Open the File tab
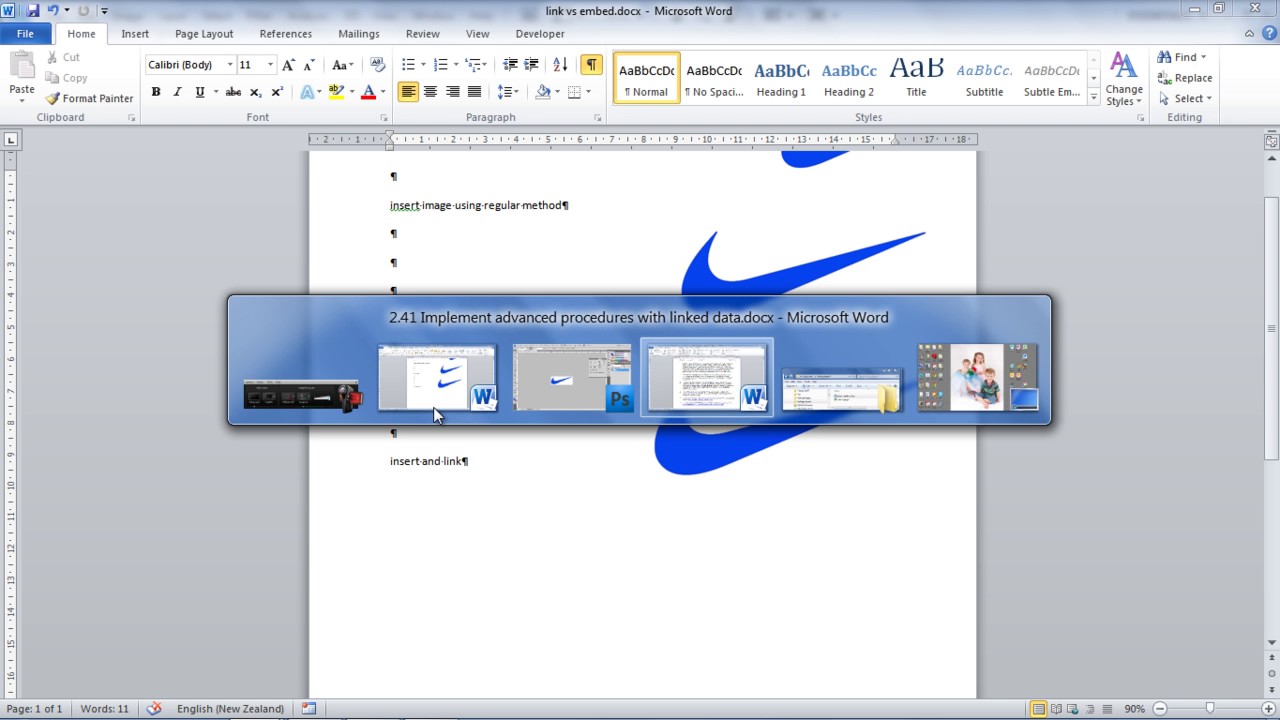This screenshot has width=1280, height=720. (x=25, y=34)
